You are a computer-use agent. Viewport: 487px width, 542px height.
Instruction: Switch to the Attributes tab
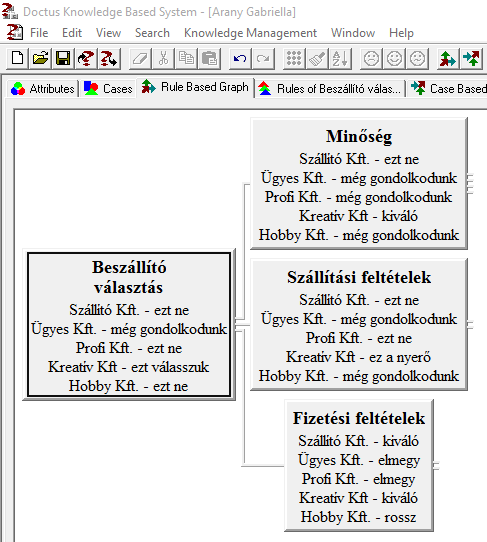[43, 89]
